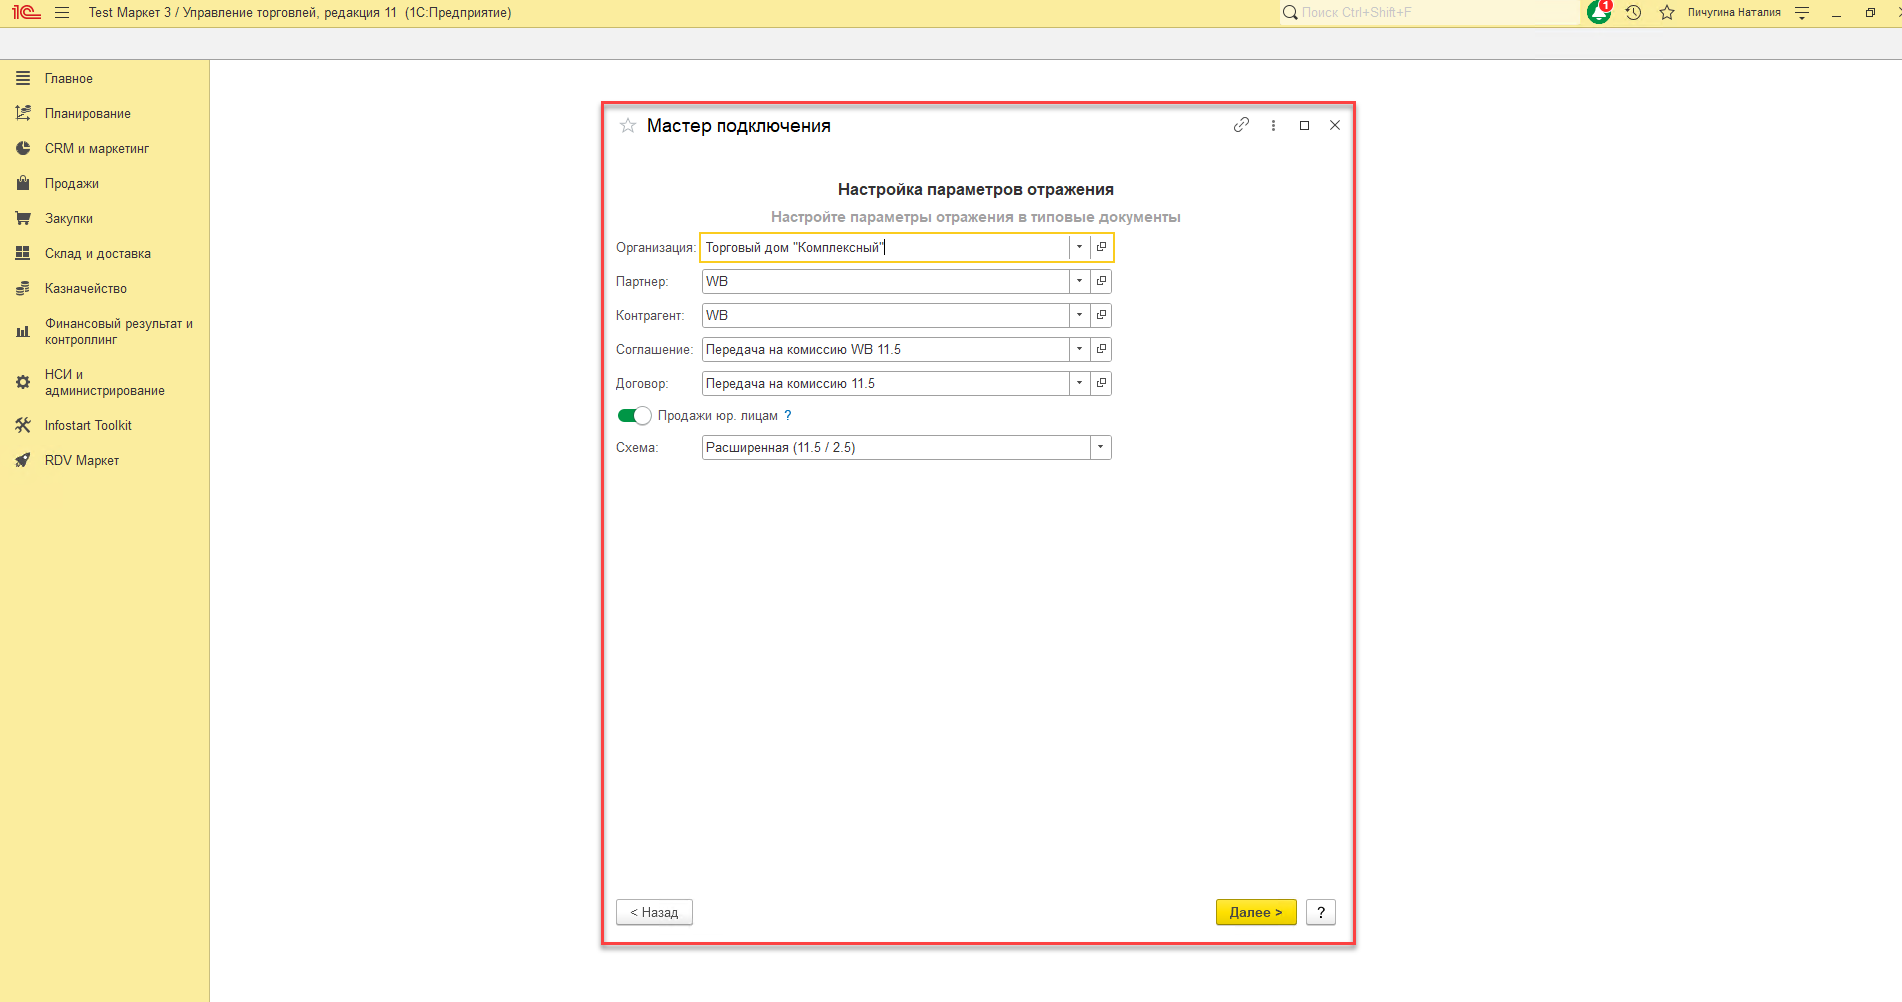Open history clock icon in the top bar

click(x=1633, y=13)
